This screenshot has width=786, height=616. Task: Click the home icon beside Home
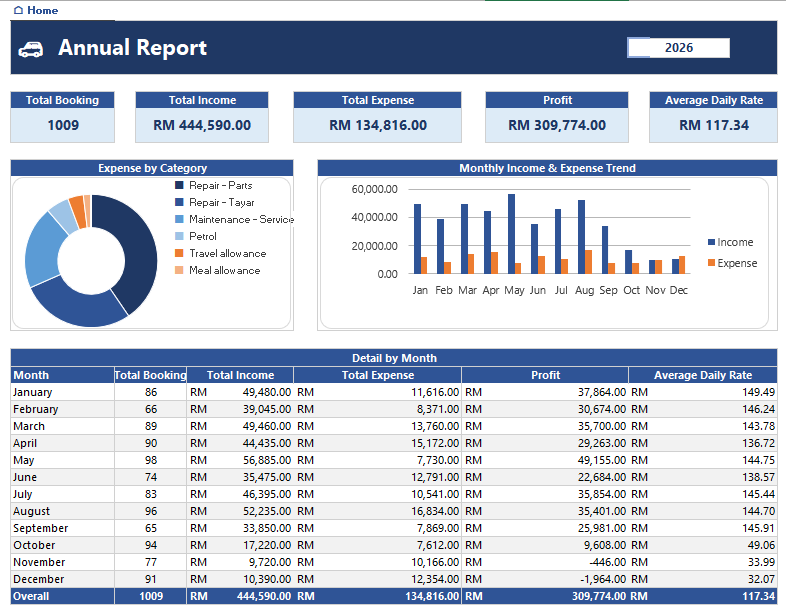coord(19,10)
